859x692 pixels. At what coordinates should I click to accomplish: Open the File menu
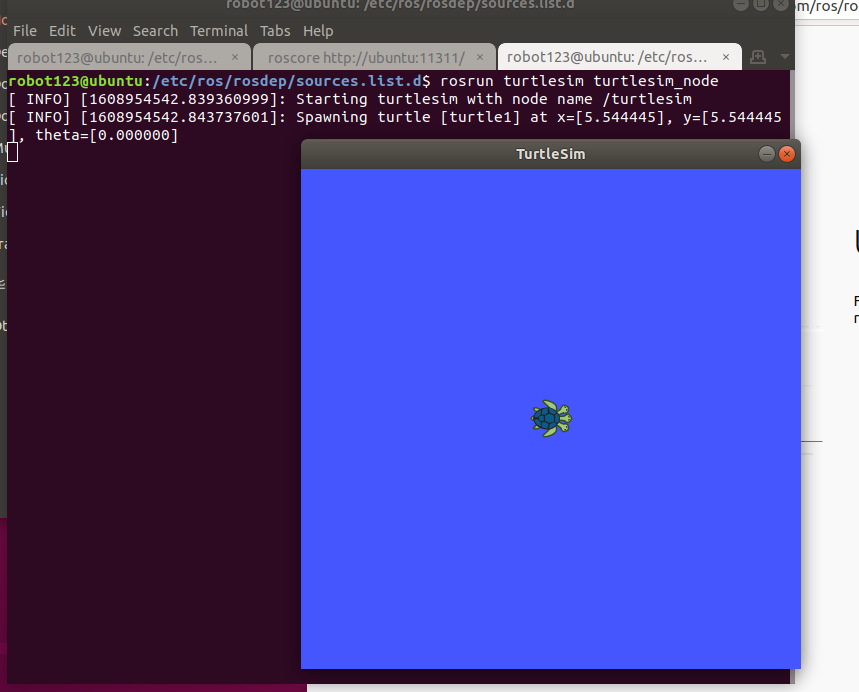click(x=24, y=31)
